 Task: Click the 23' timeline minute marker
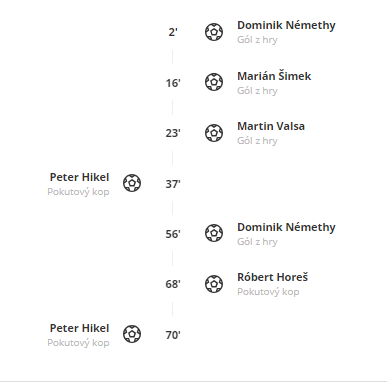click(173, 133)
